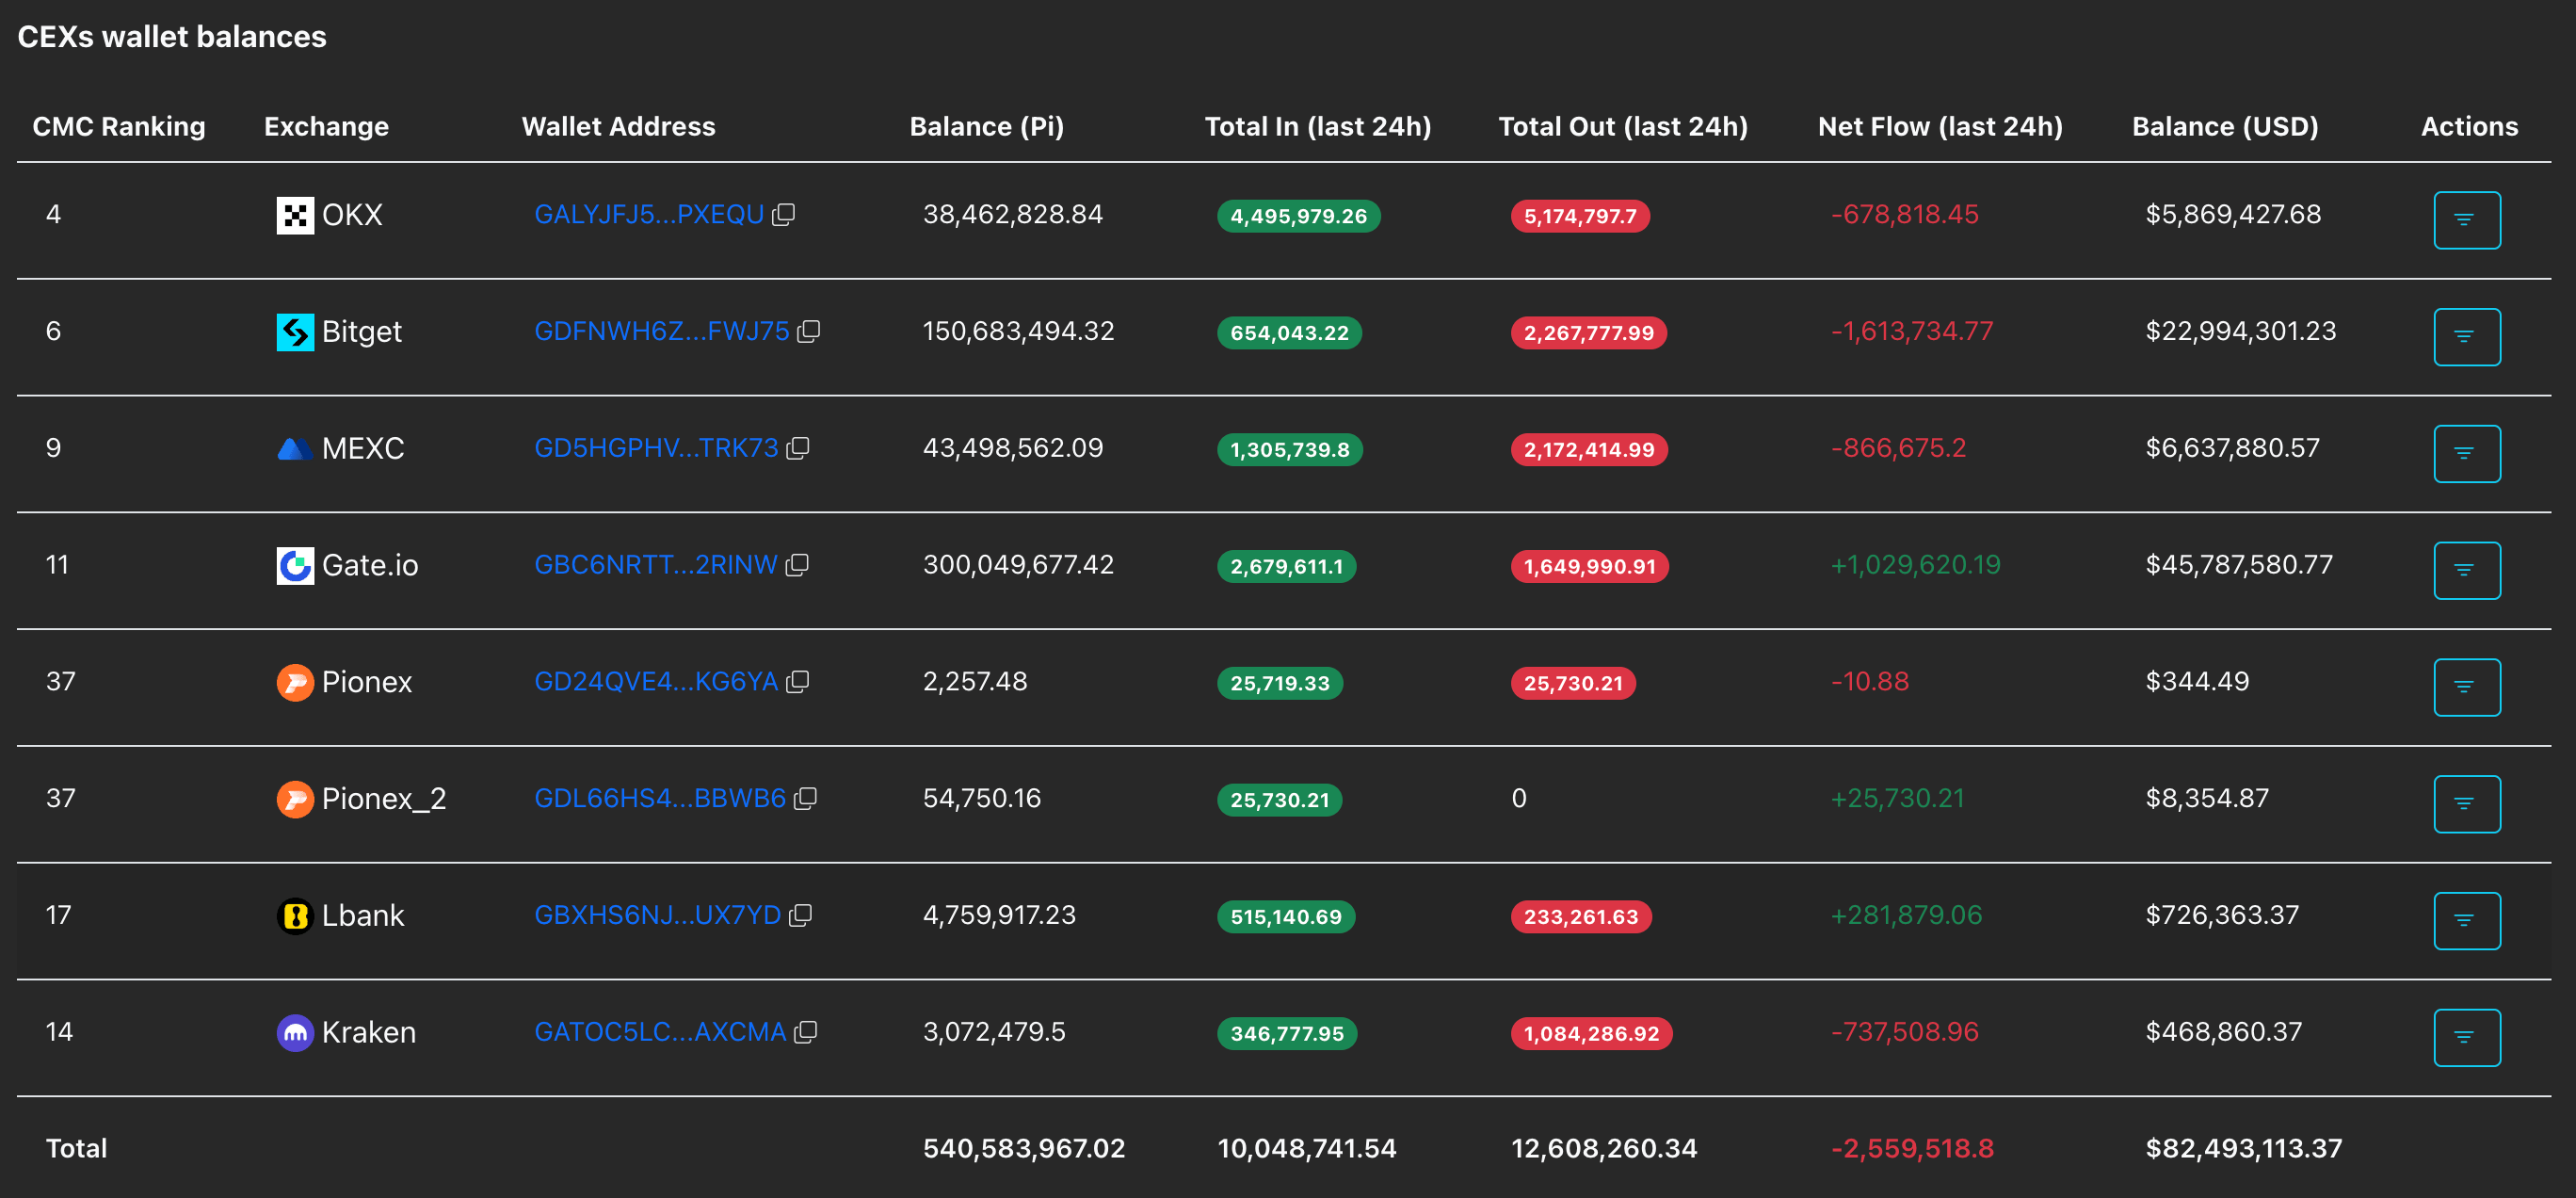Open wallet link GDFNWH6Z...FWJ75
Viewport: 2576px width, 1198px height.
pyautogui.click(x=662, y=332)
